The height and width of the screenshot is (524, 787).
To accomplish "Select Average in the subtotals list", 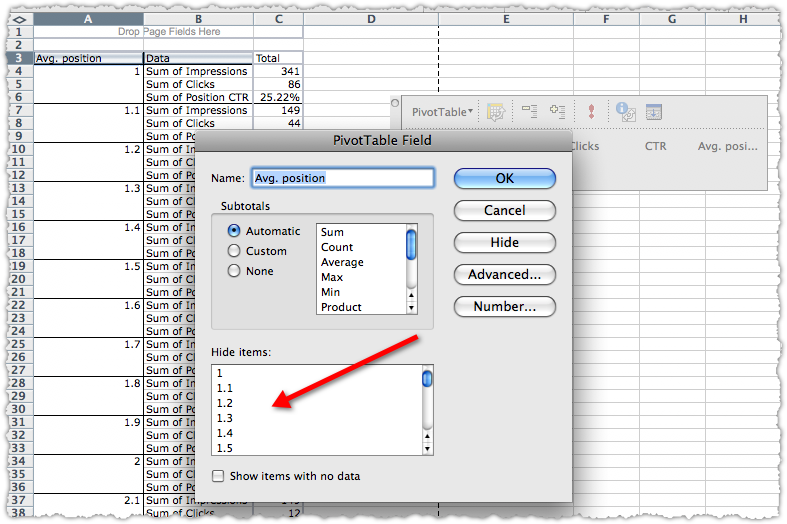I will [x=361, y=262].
